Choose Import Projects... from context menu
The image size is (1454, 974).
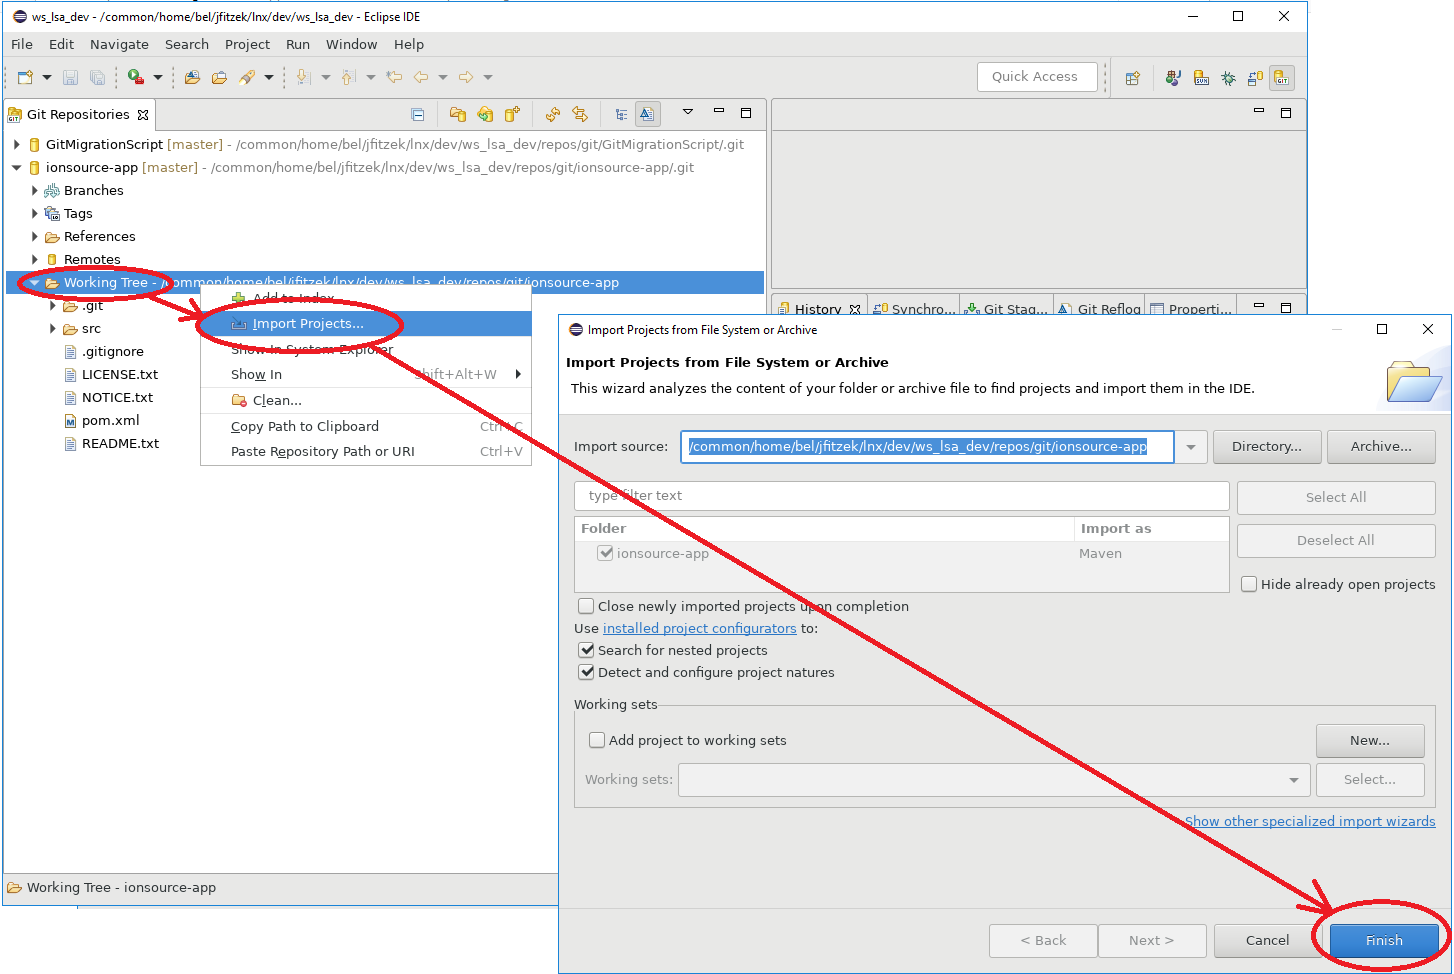(x=366, y=324)
